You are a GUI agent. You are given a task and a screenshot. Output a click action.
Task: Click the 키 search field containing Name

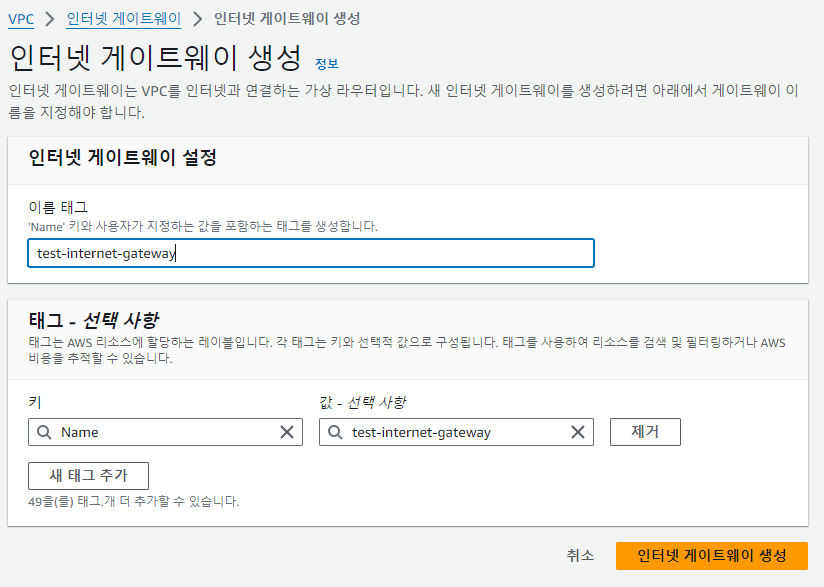click(x=166, y=432)
